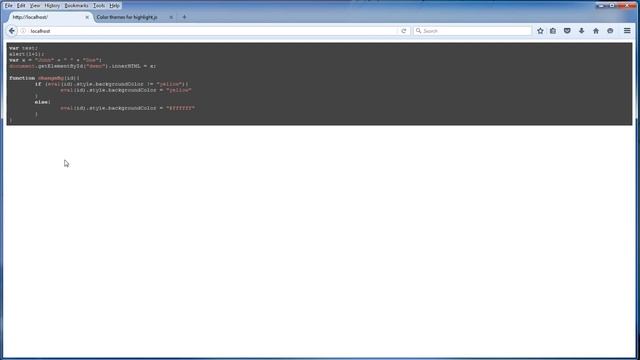Viewport: 640px width, 360px height.
Task: Bookmark this page with the star icon
Action: pos(540,31)
